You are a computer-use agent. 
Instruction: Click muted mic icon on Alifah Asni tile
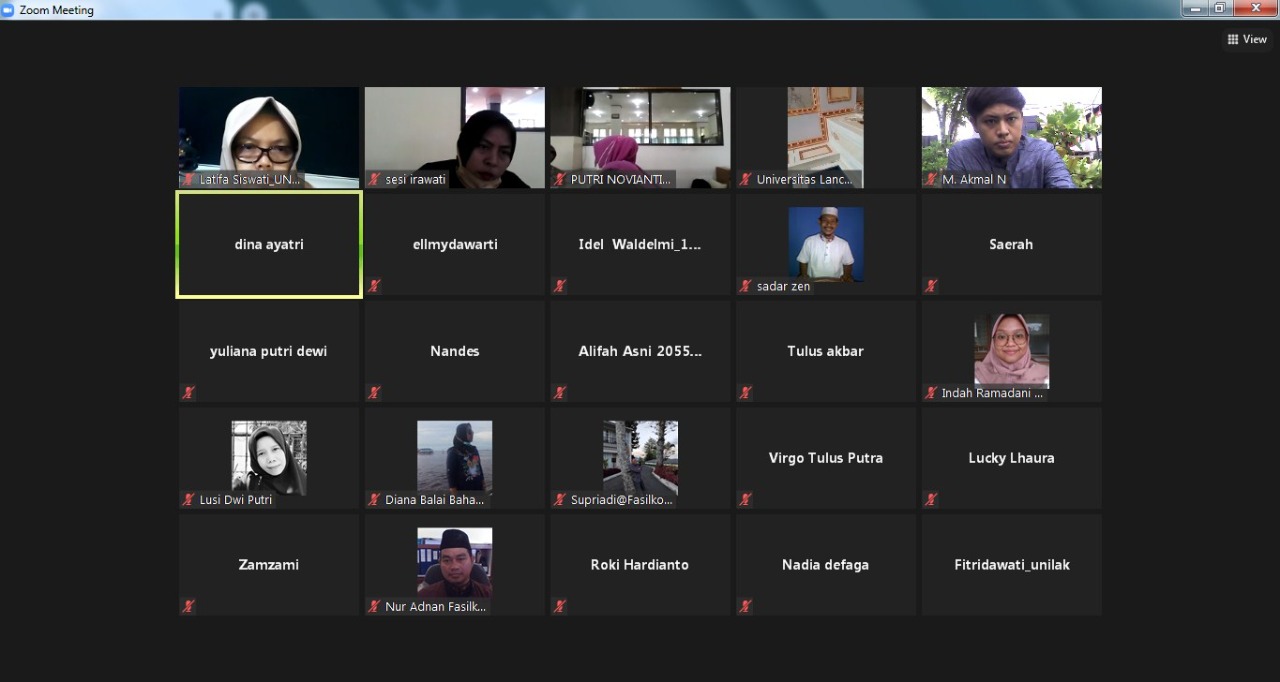pos(560,393)
